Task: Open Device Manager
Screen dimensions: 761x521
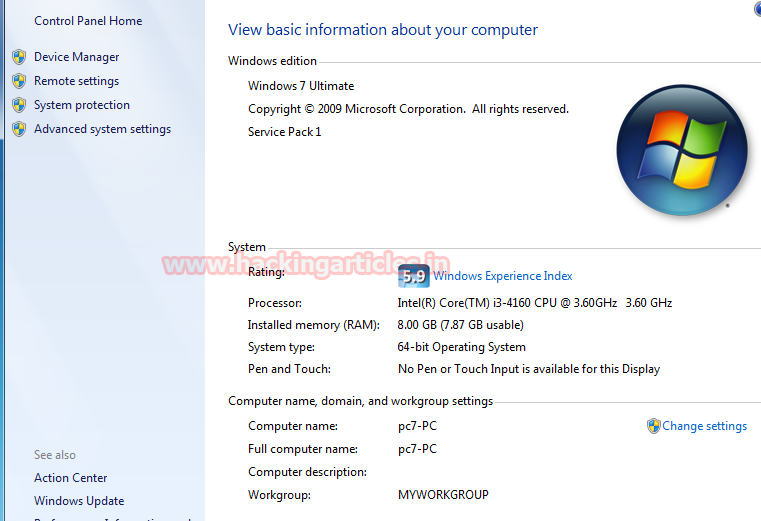Action: coord(76,57)
